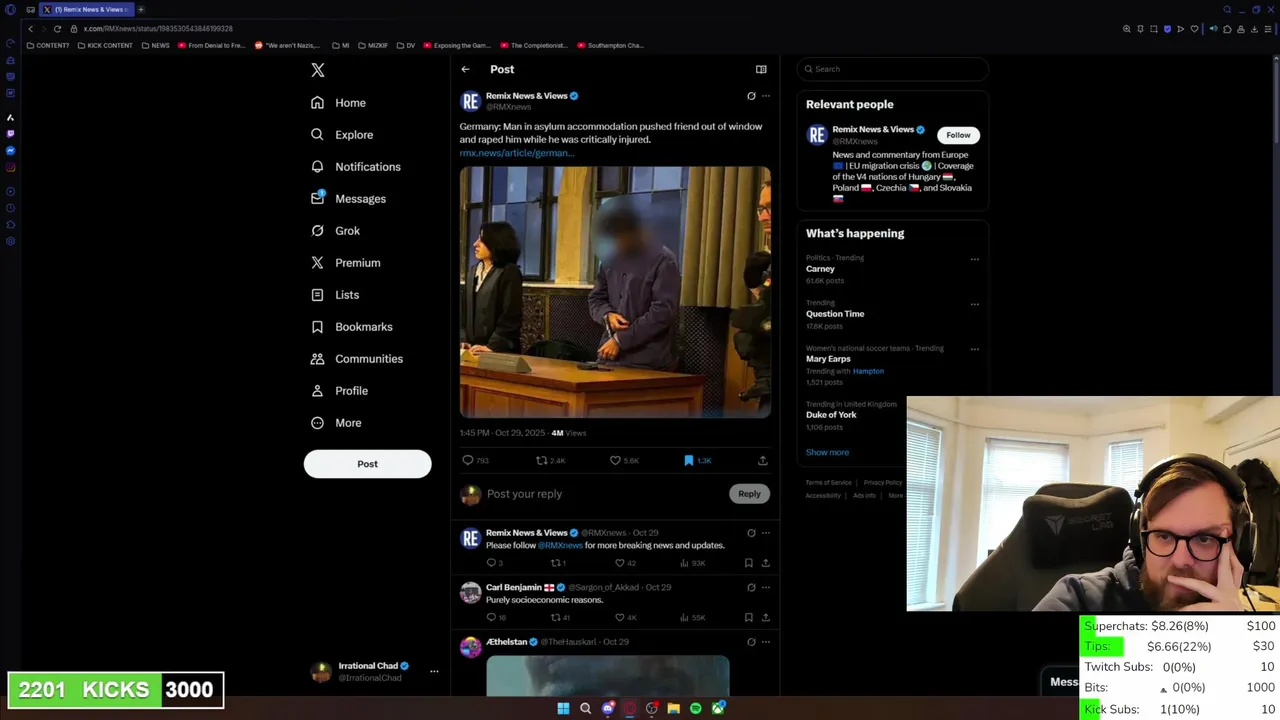Open the KICK CONTENT bookmarks folder
Viewport: 1280px width, 720px height.
[x=106, y=45]
